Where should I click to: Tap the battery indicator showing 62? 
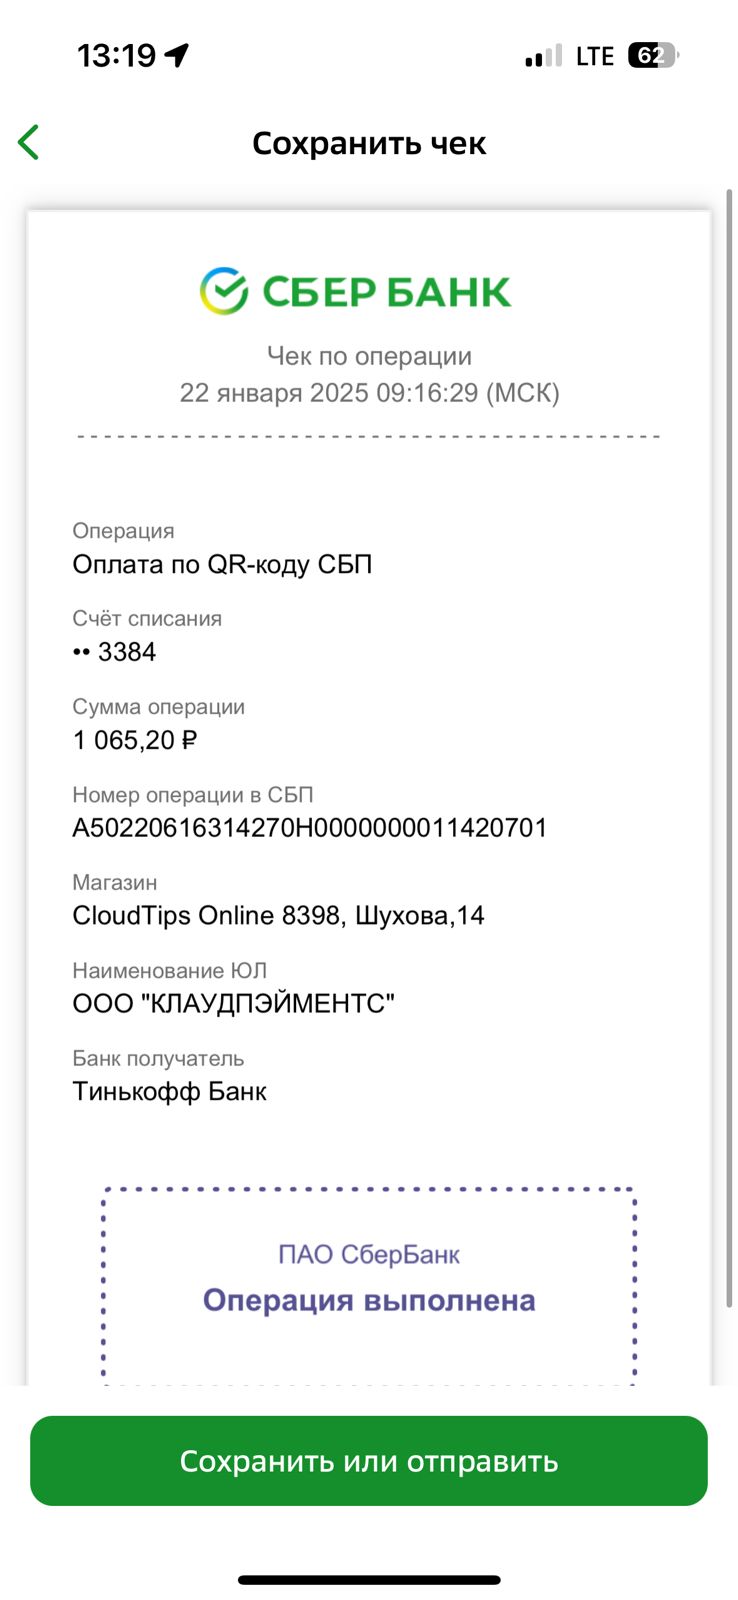click(x=653, y=55)
